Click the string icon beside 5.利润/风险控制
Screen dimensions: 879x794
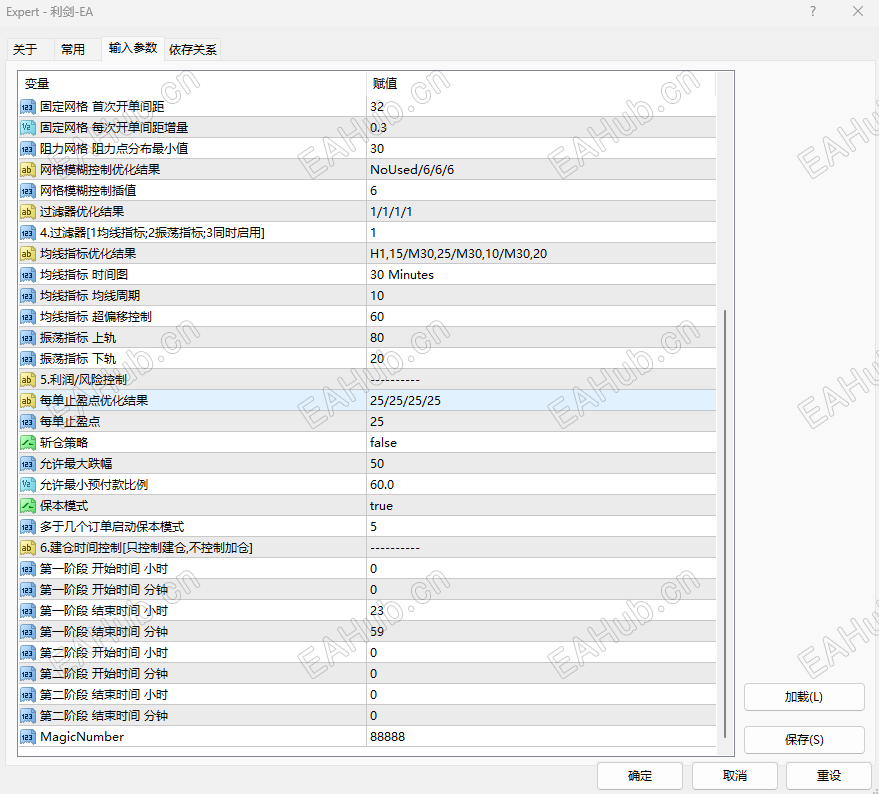click(27, 380)
